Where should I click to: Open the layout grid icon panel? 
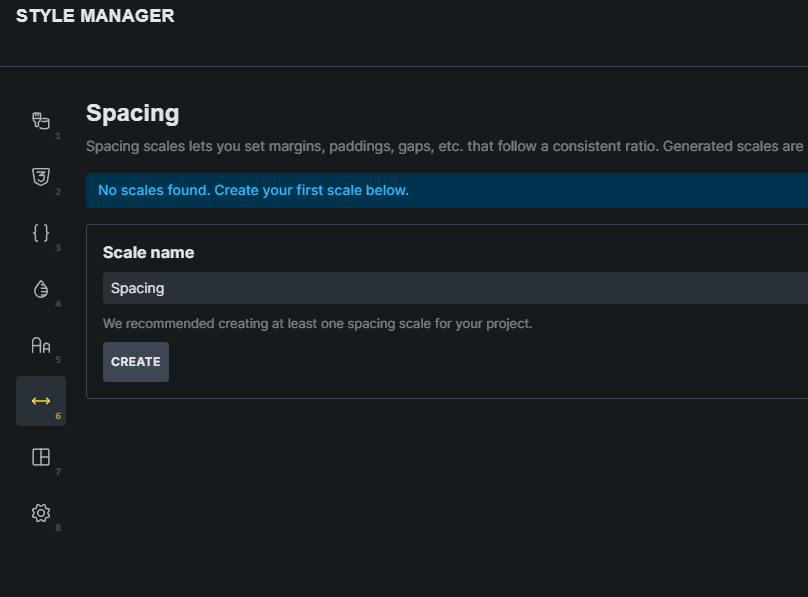41,457
